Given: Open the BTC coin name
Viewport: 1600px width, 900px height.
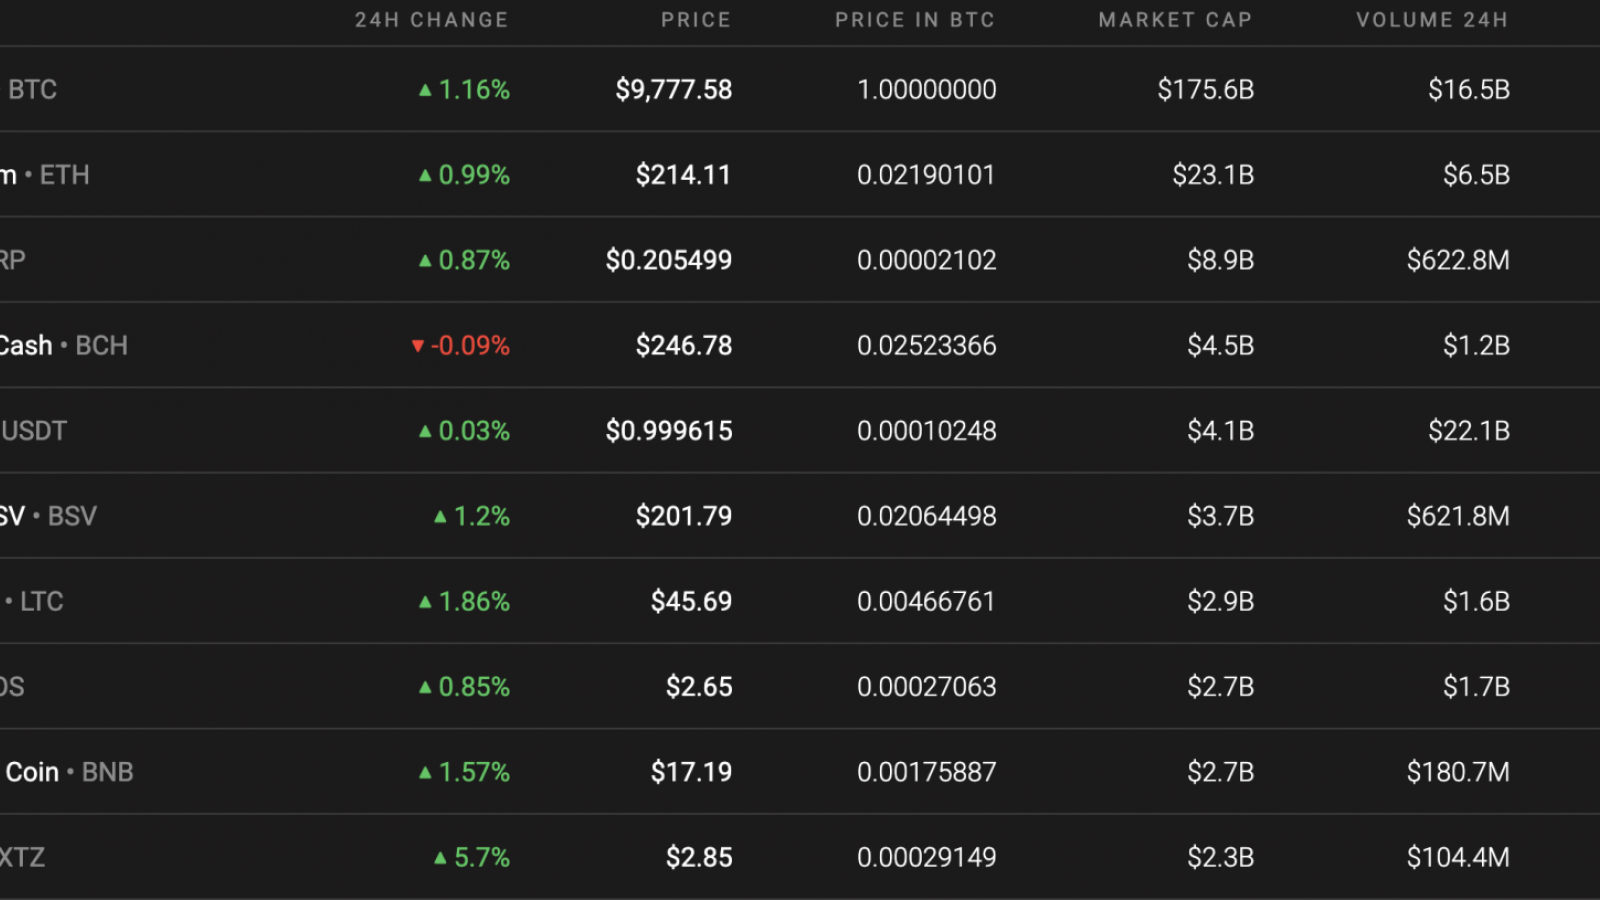Looking at the screenshot, I should tap(32, 90).
